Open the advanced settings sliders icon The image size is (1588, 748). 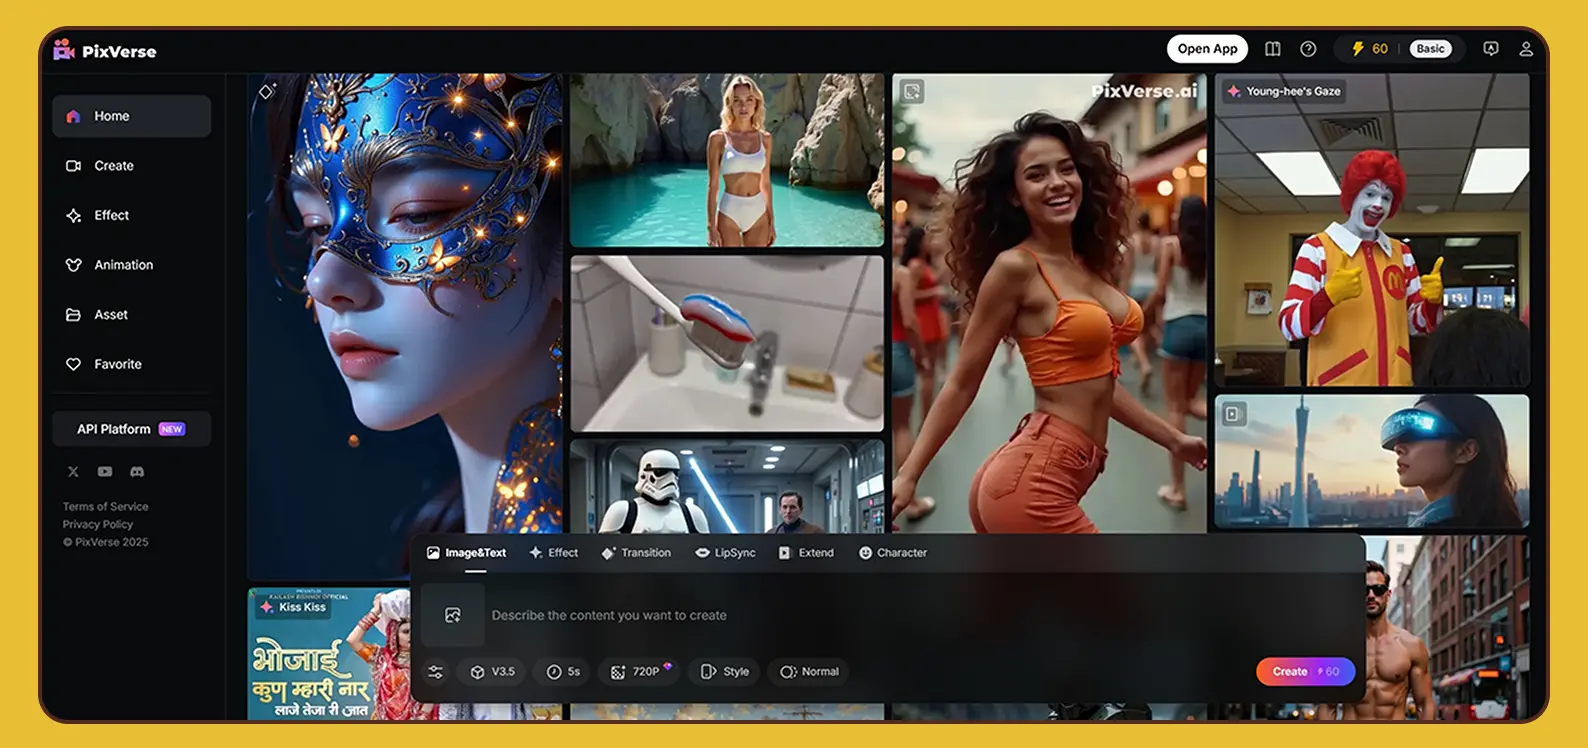pos(435,672)
